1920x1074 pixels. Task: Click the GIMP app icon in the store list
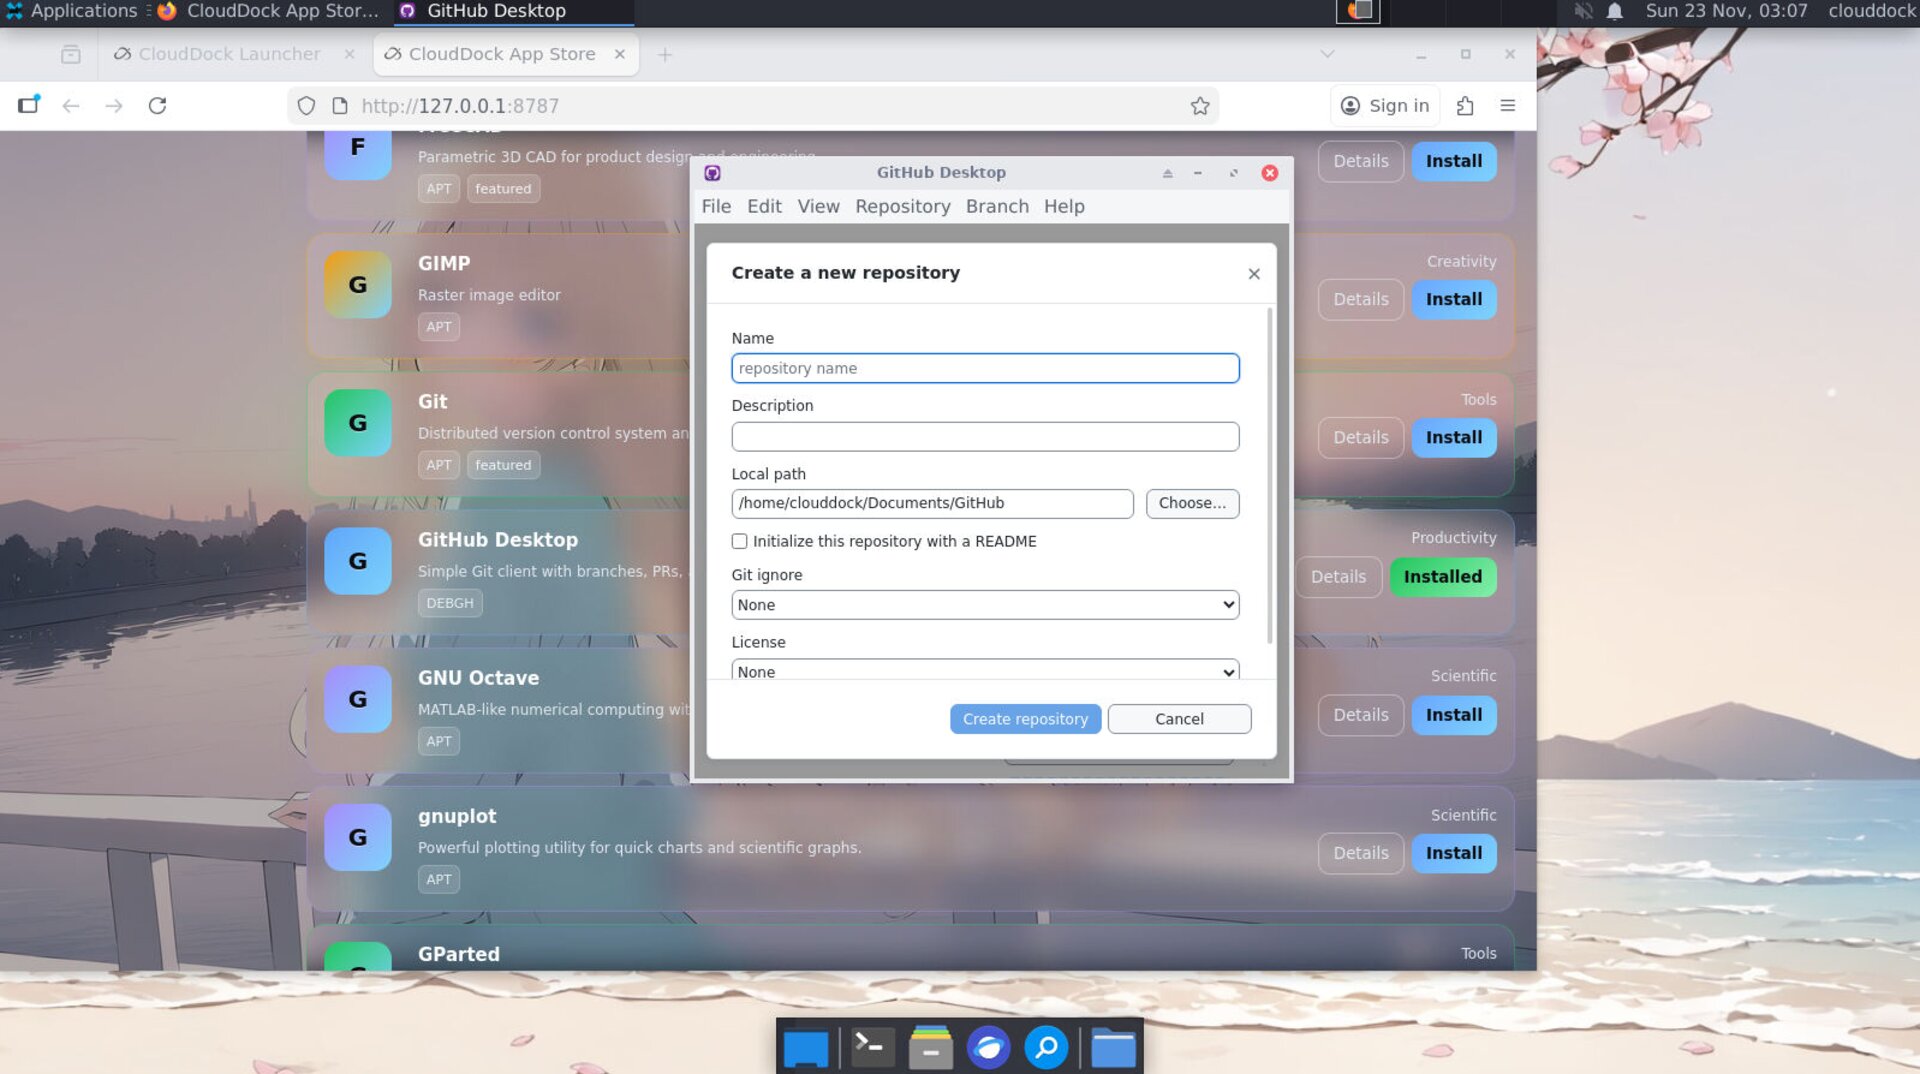click(x=357, y=284)
